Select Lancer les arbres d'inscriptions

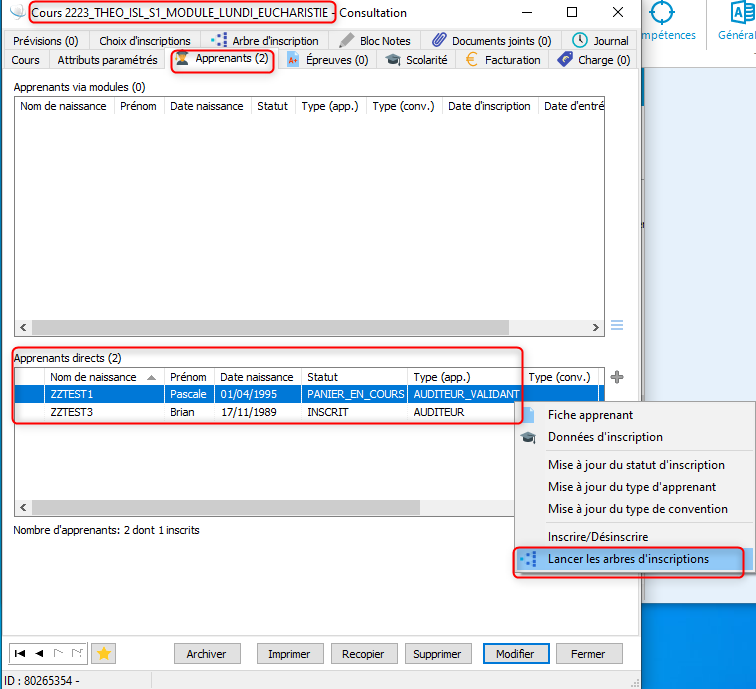628,559
